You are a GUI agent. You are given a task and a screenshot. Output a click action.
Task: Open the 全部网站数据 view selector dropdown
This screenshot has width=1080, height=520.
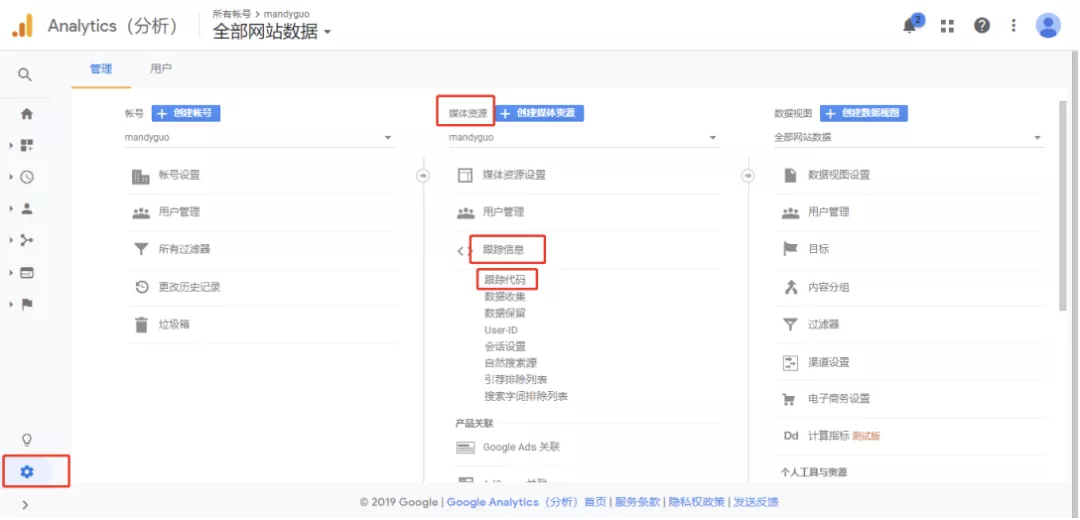point(271,32)
